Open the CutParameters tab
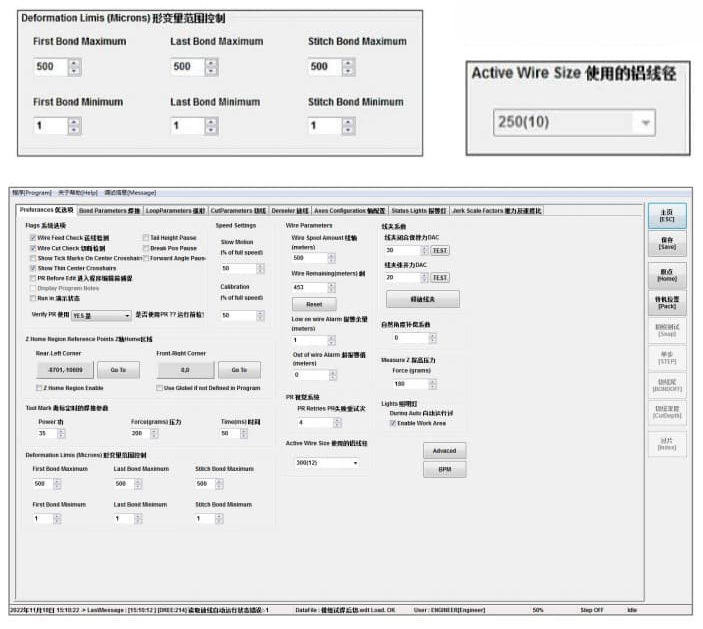 click(238, 211)
